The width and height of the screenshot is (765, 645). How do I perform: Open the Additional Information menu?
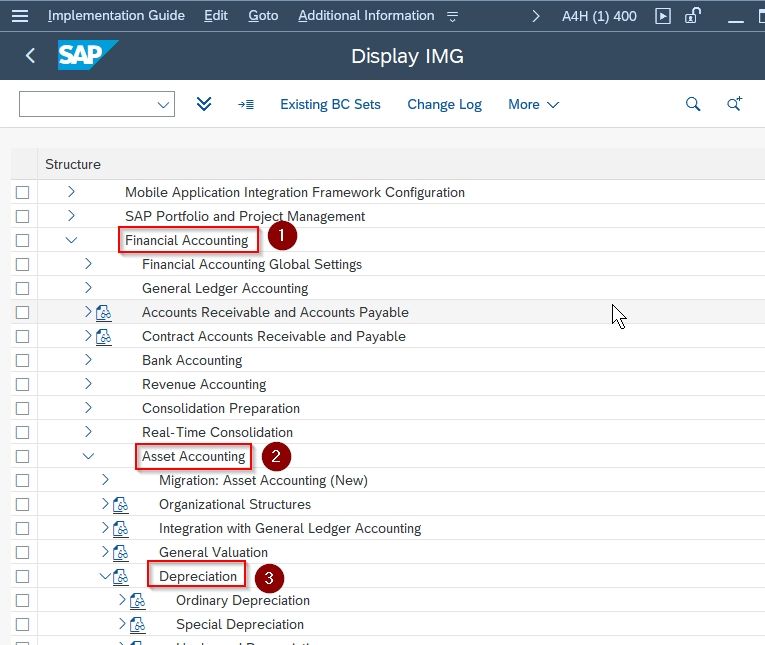[x=366, y=16]
